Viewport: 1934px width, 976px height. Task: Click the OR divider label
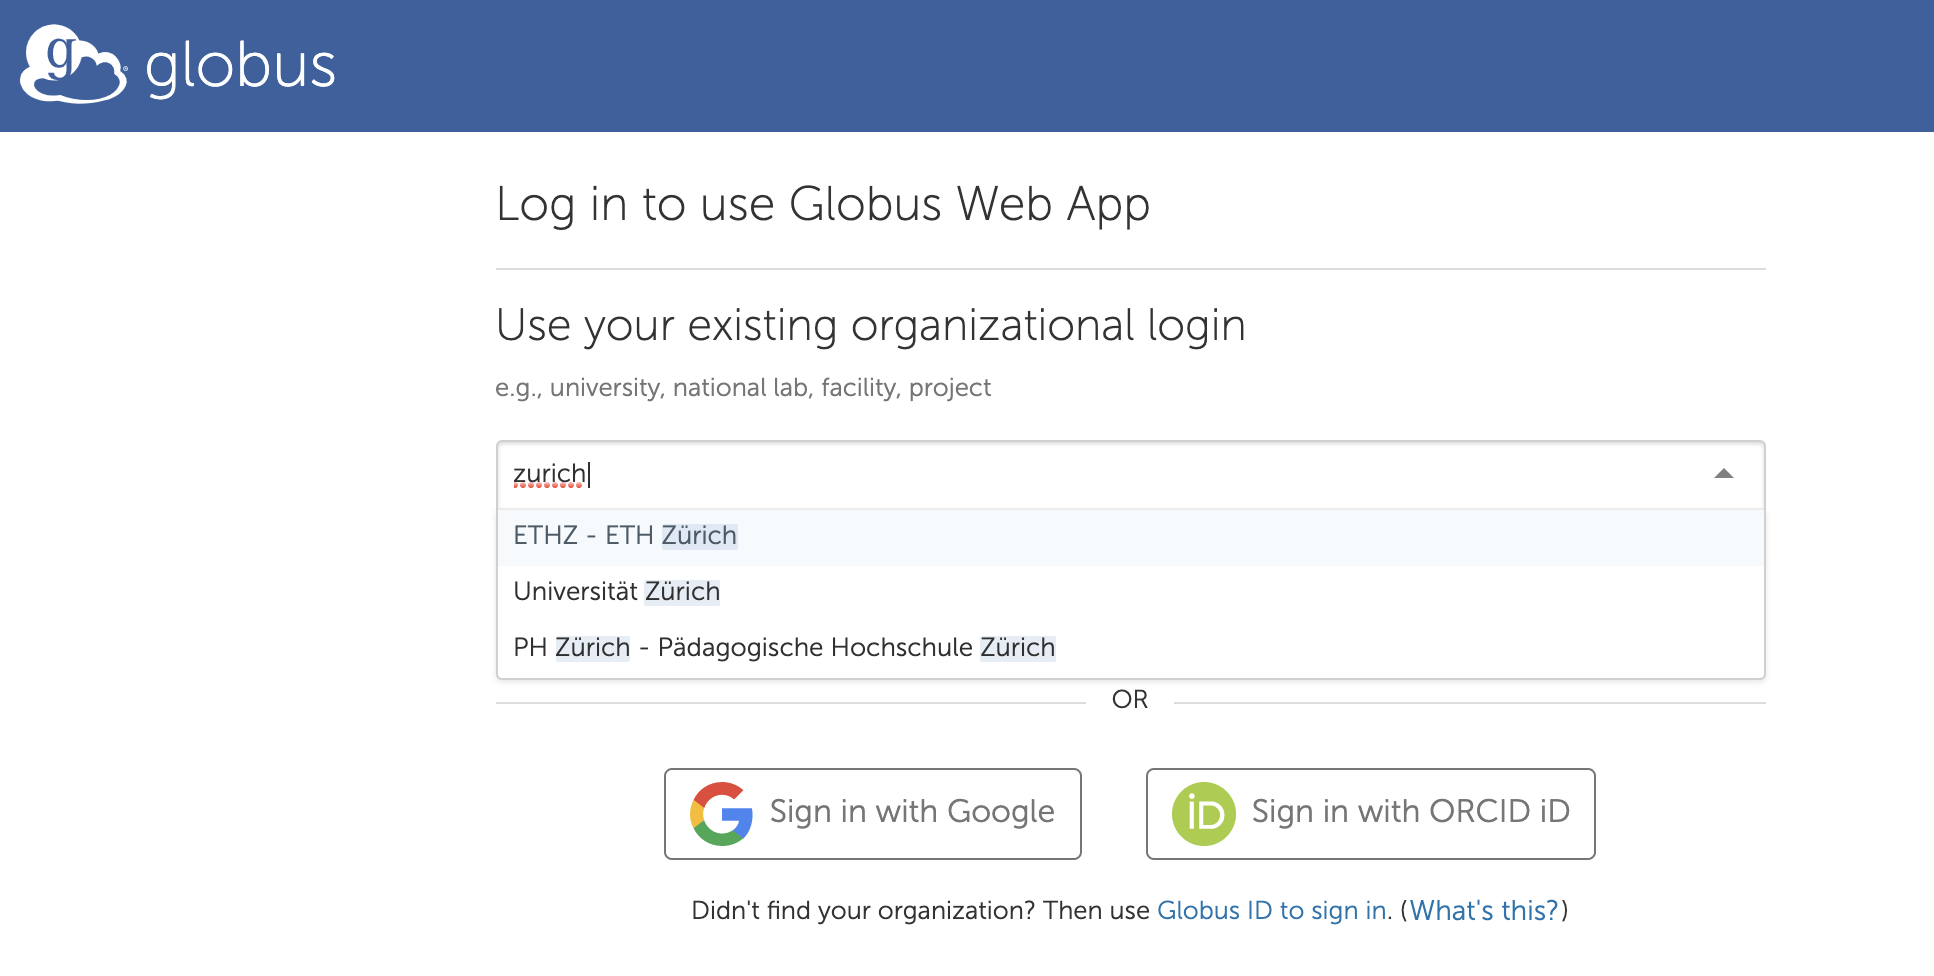tap(1129, 699)
